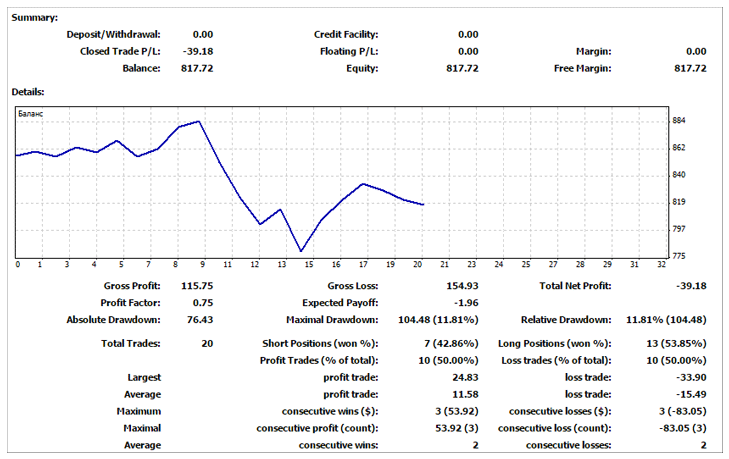Viewport: 729px width, 459px height.
Task: Click the 884 label on the chart's vertical axis
Action: 681,121
